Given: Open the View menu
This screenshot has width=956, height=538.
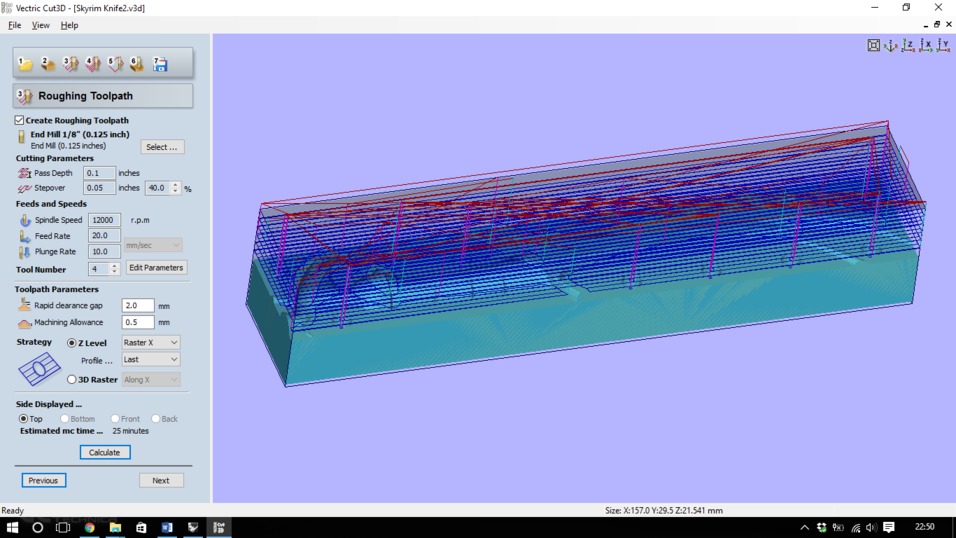Looking at the screenshot, I should click(x=41, y=25).
